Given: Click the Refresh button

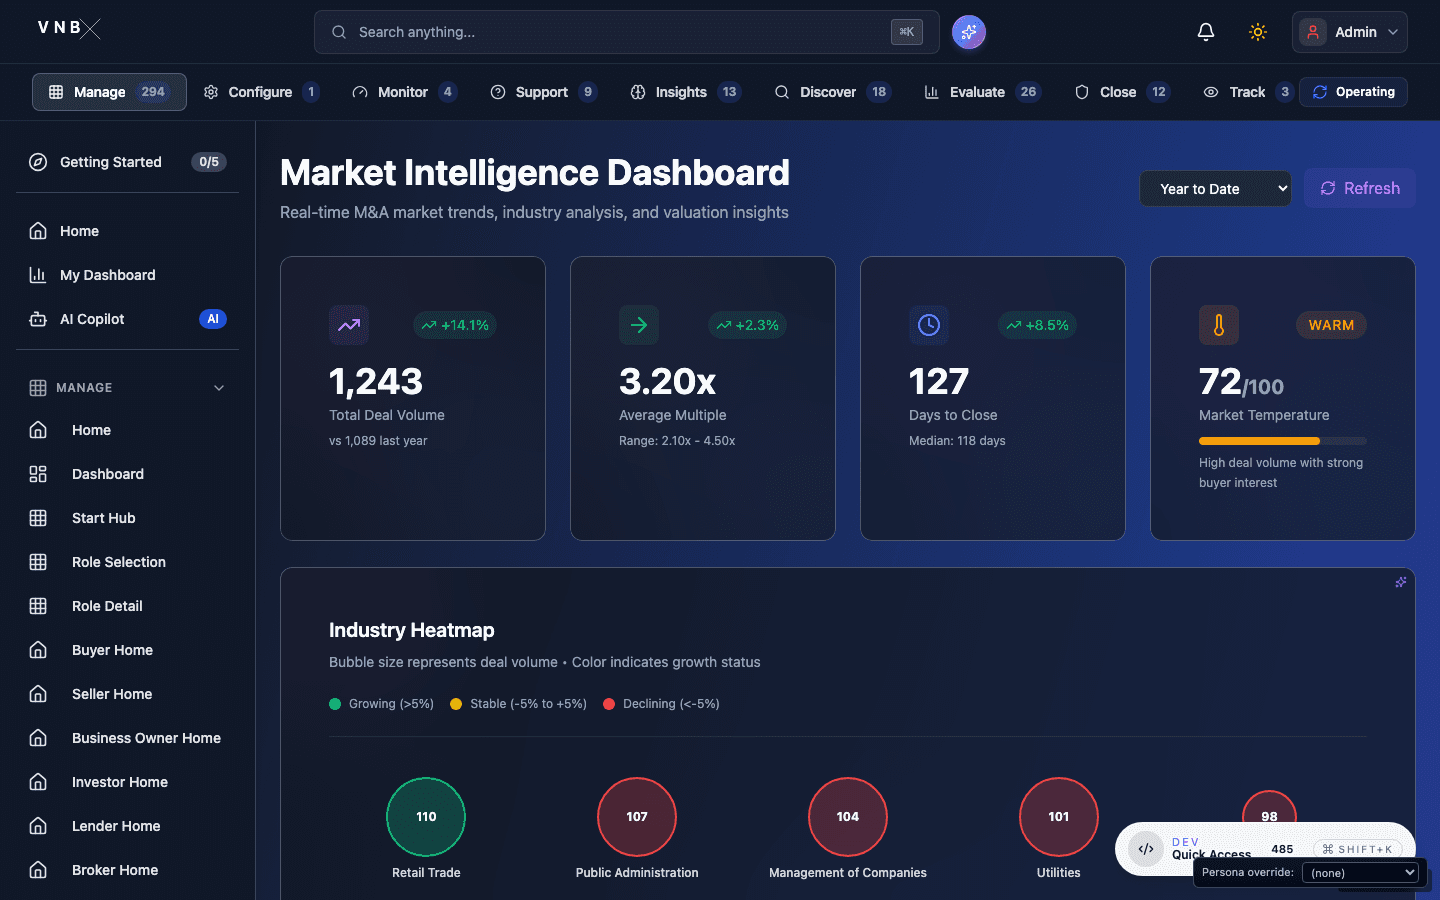Looking at the screenshot, I should pos(1359,188).
